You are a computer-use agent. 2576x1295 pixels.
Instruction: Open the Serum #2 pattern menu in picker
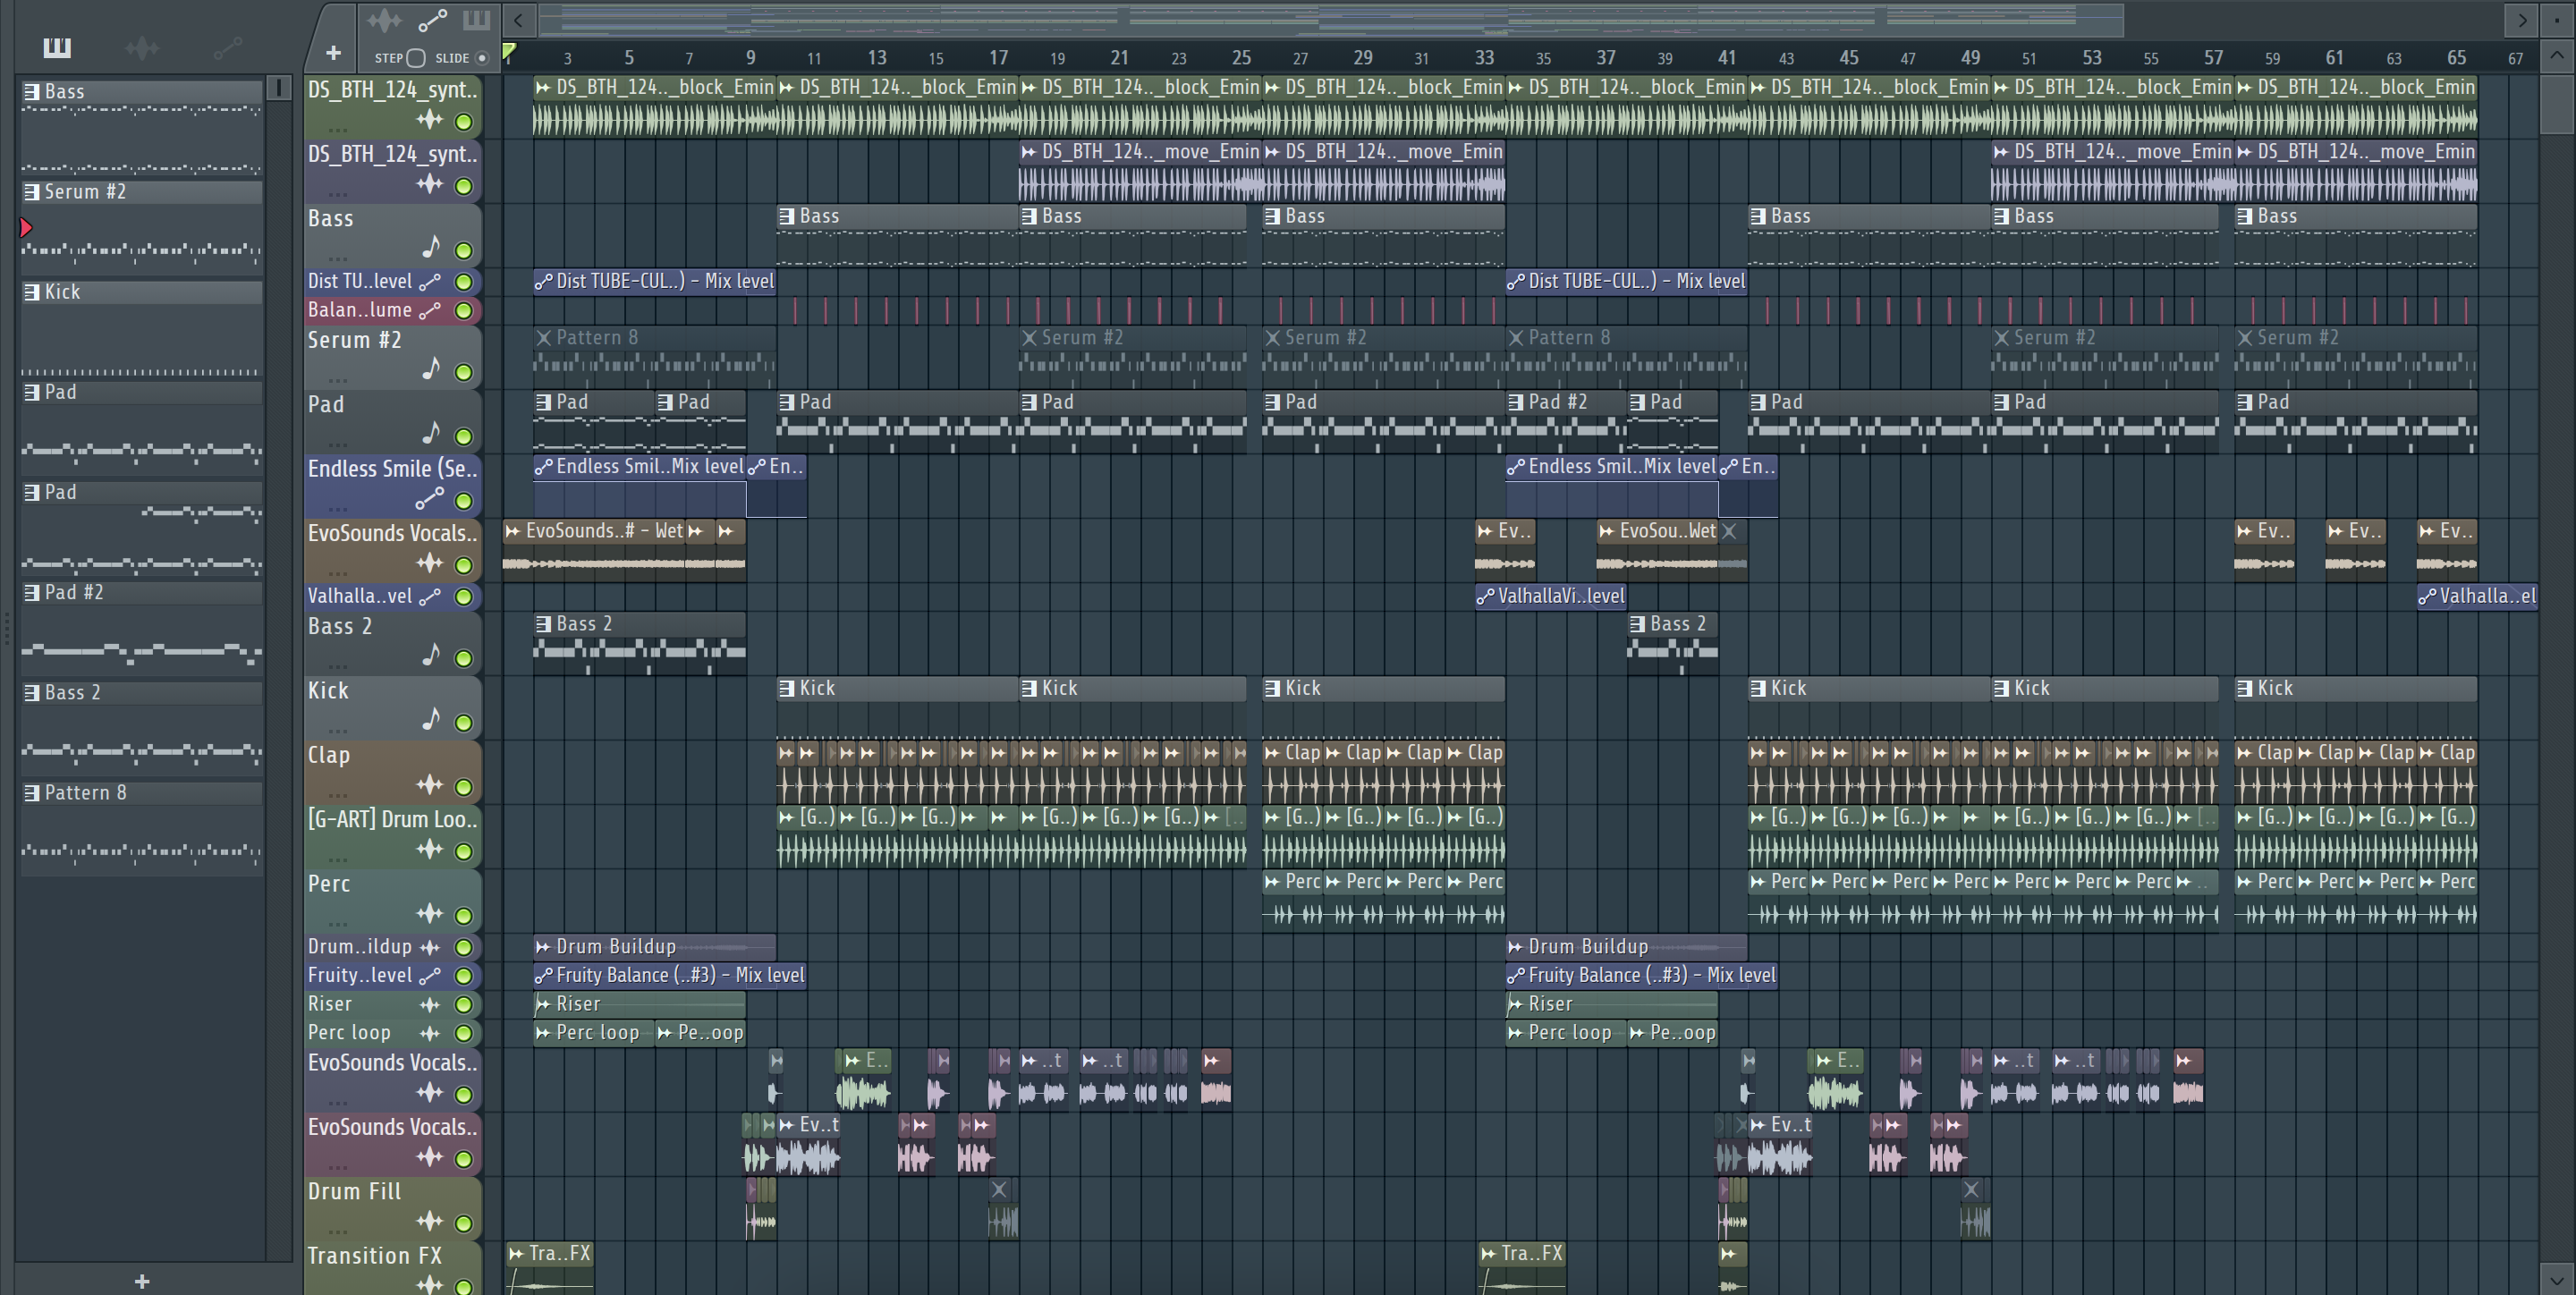click(32, 191)
